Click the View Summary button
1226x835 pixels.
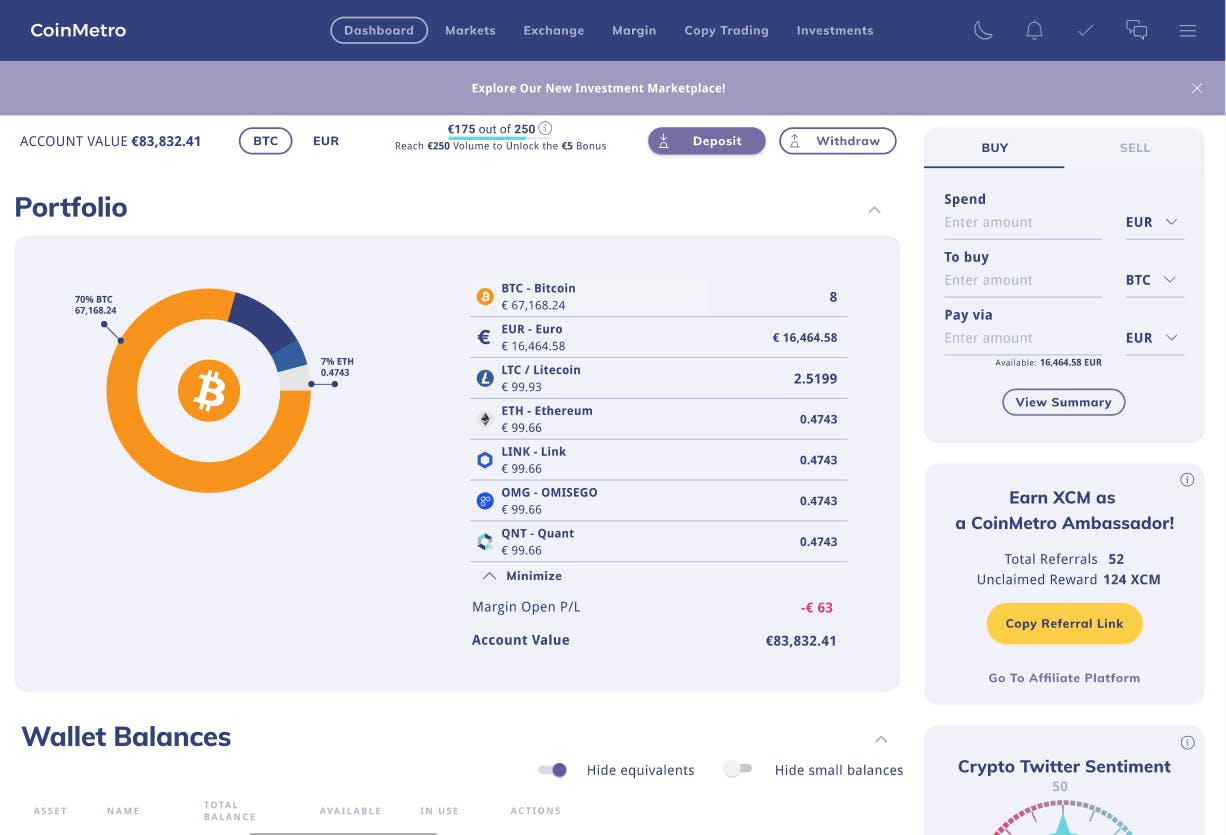(x=1064, y=402)
